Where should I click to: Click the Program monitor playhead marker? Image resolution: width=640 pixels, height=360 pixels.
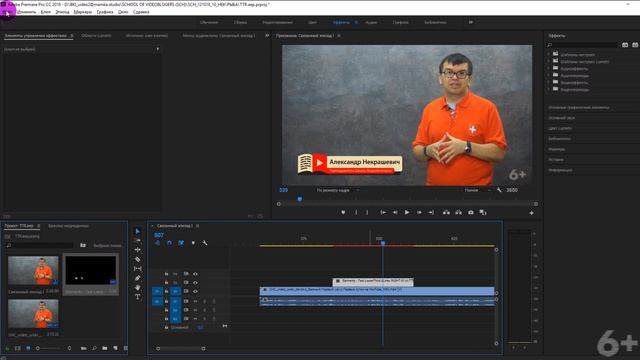[x=300, y=199]
